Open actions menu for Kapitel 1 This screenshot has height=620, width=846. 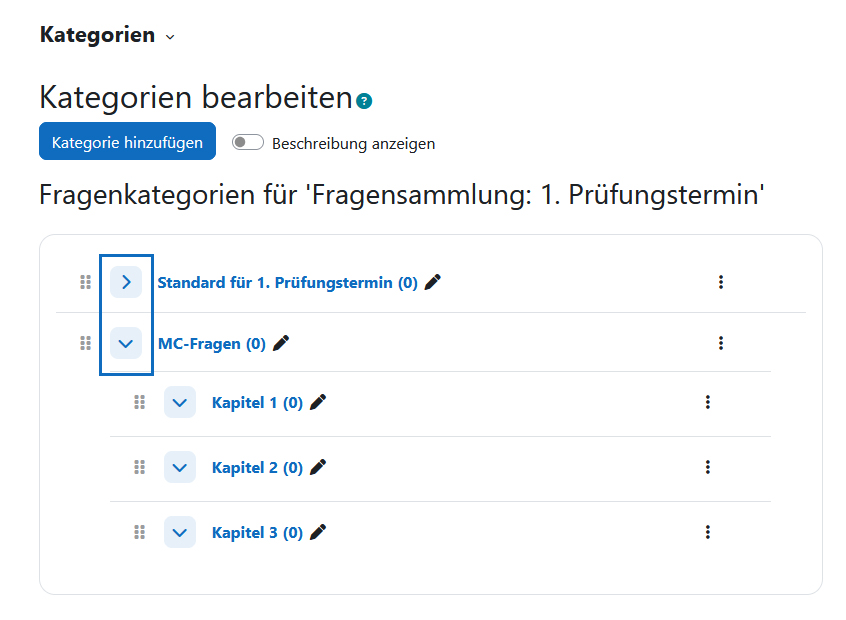pyautogui.click(x=708, y=402)
